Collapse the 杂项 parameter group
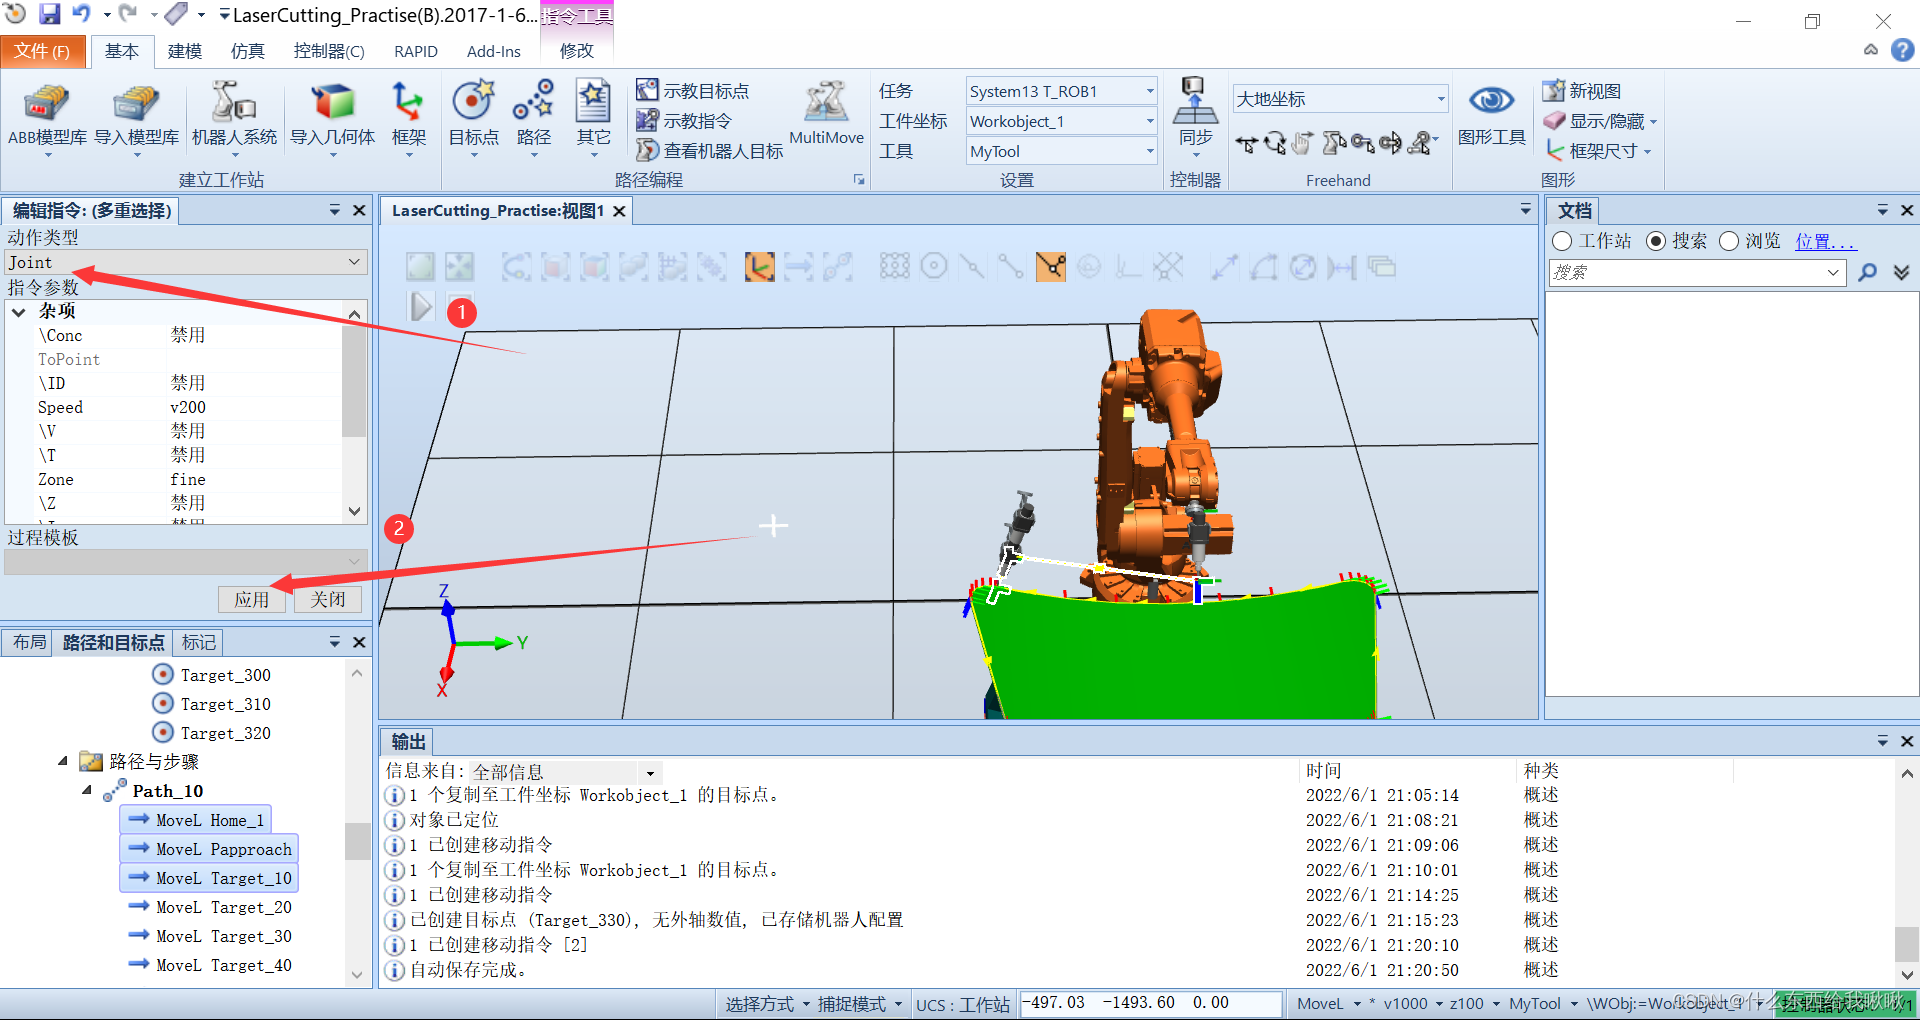The image size is (1920, 1020). click(19, 312)
